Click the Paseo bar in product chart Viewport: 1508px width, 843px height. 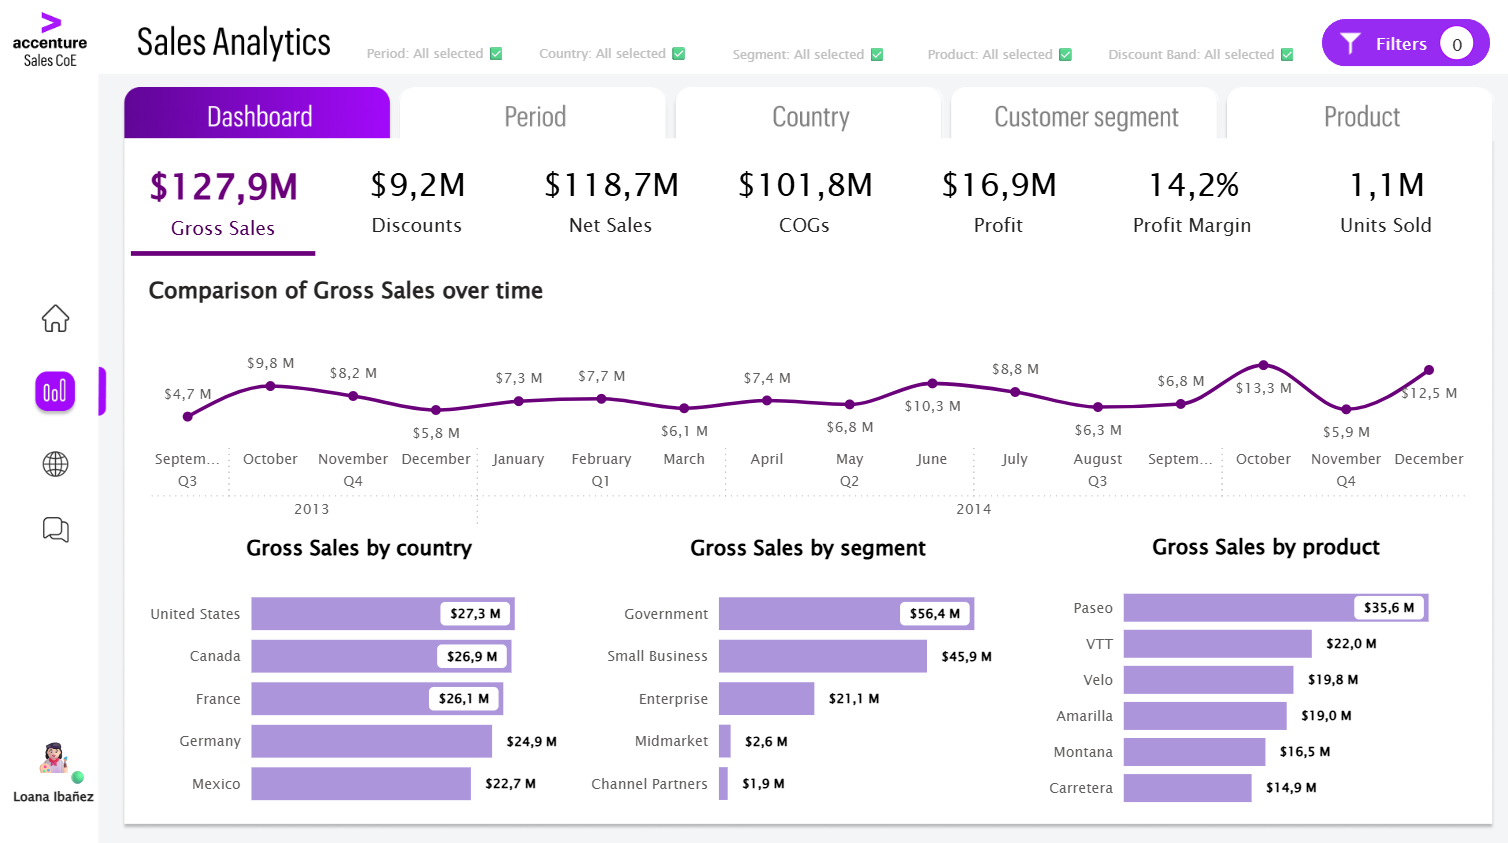coord(1276,608)
